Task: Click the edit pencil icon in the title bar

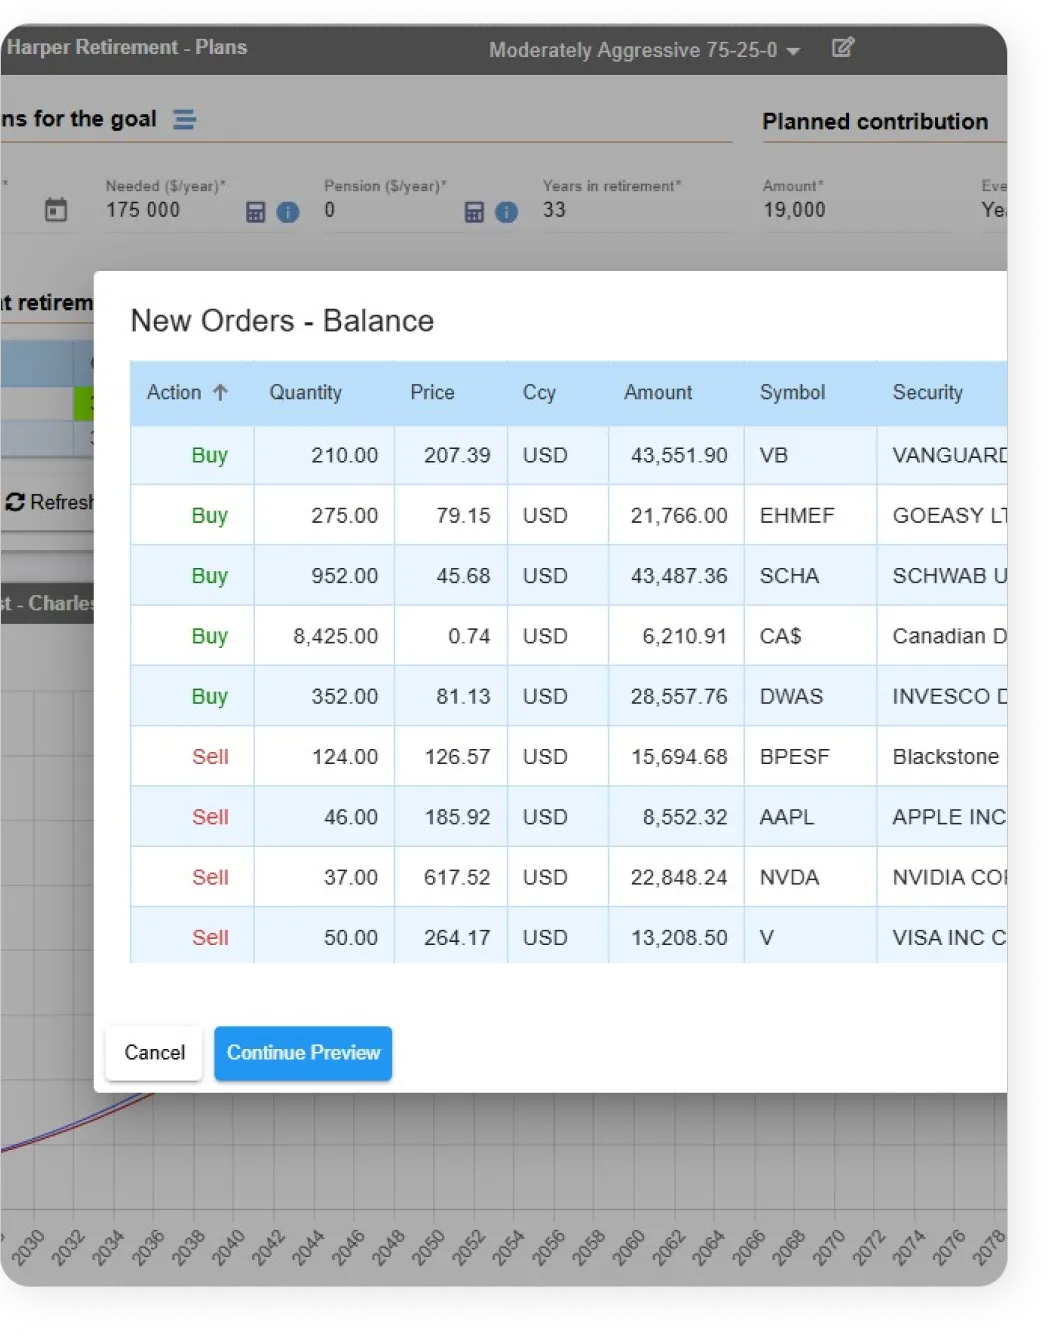Action: click(x=843, y=47)
